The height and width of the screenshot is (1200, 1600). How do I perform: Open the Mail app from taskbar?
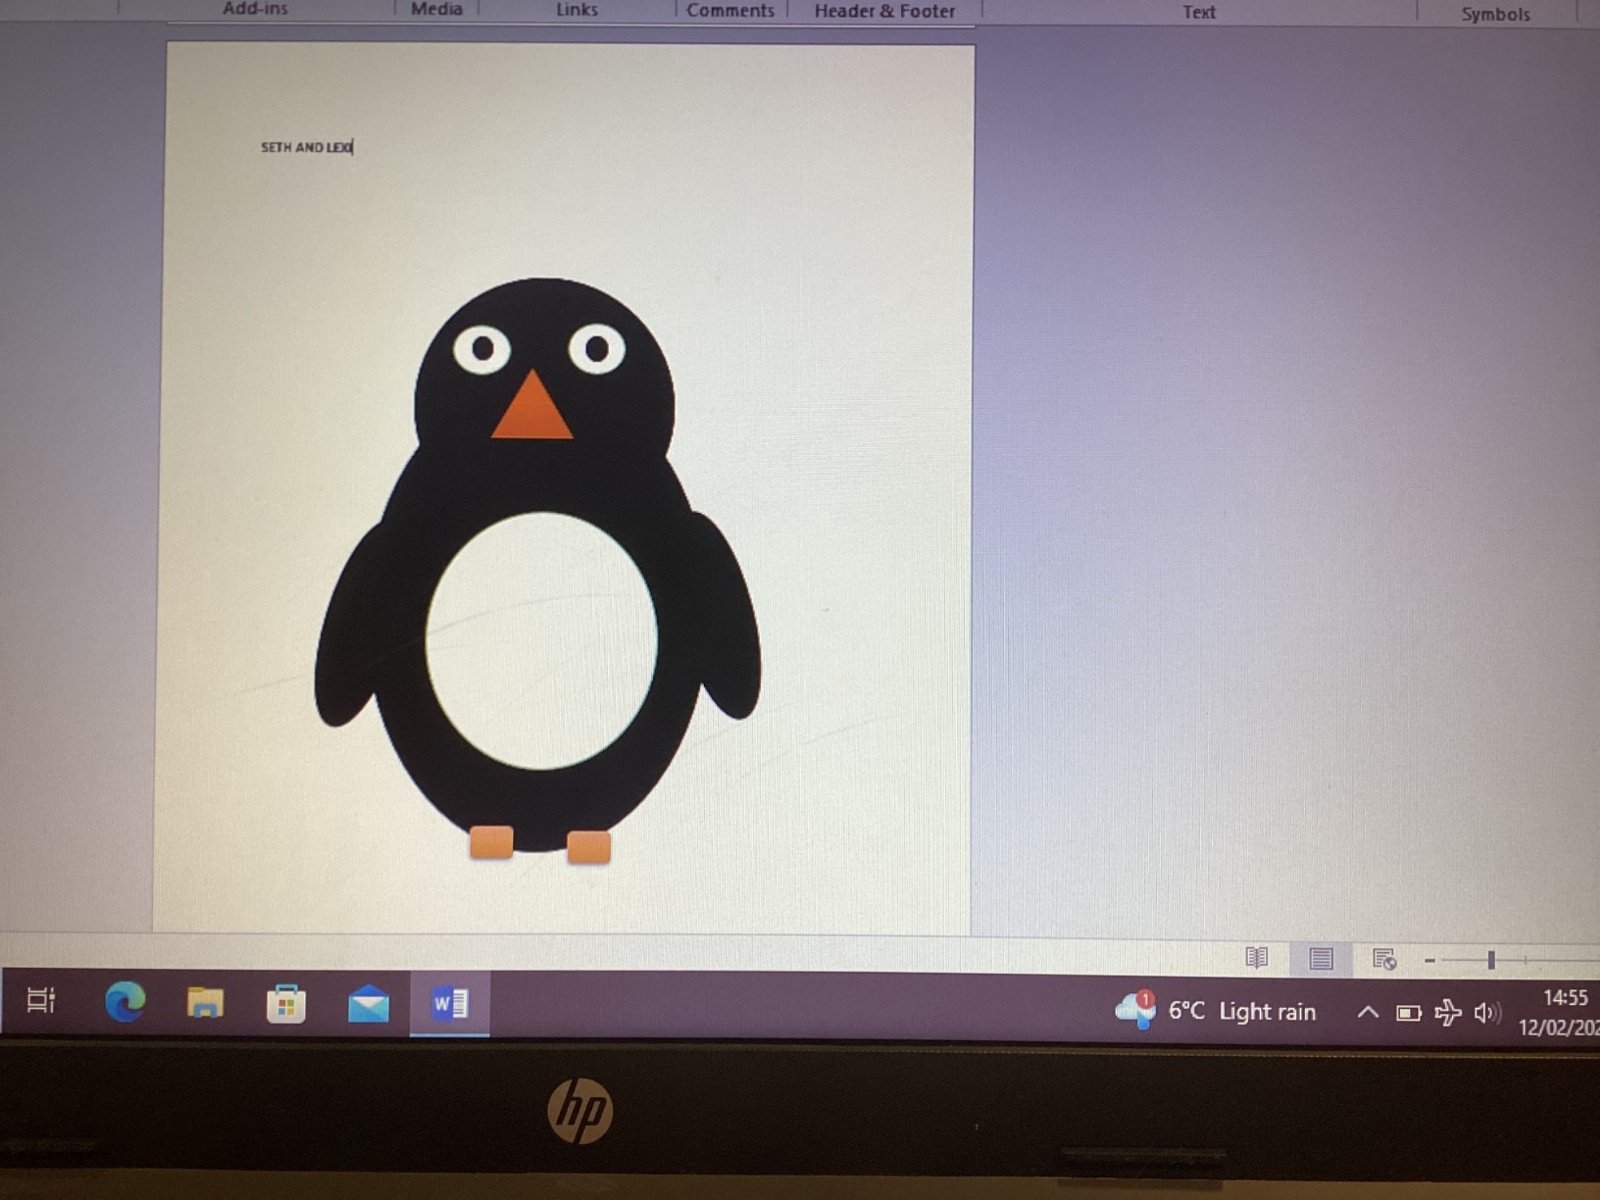click(368, 1004)
